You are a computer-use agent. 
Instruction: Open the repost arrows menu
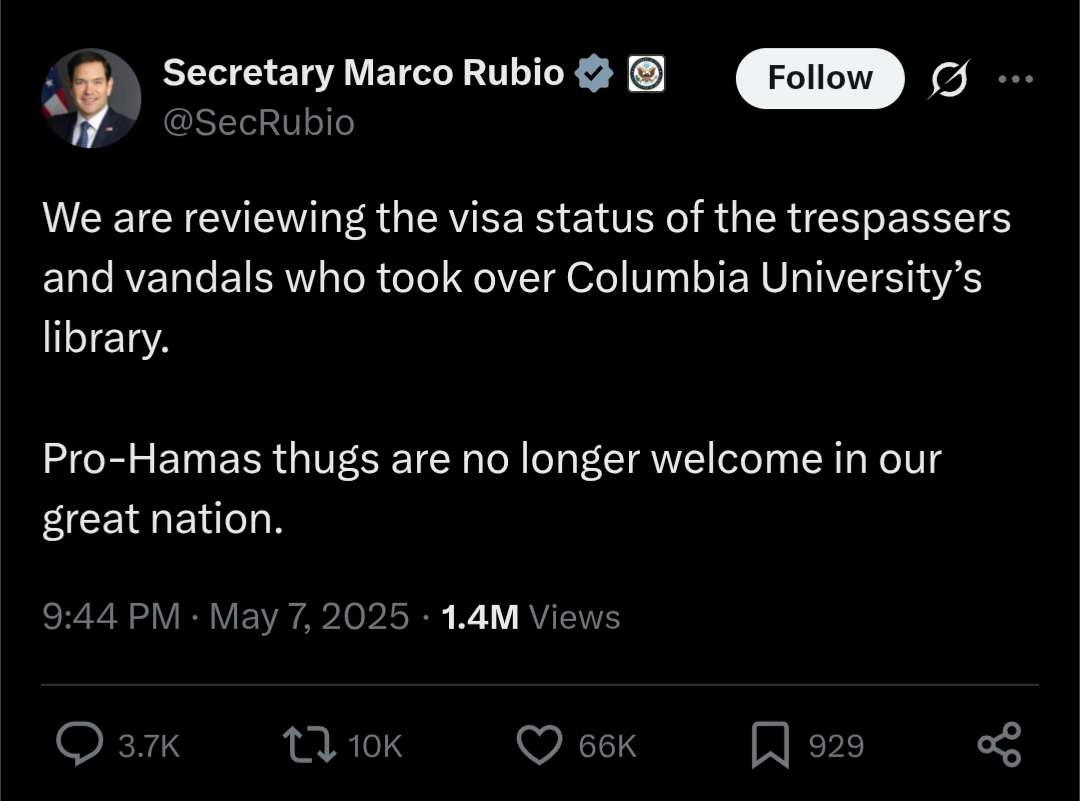309,745
